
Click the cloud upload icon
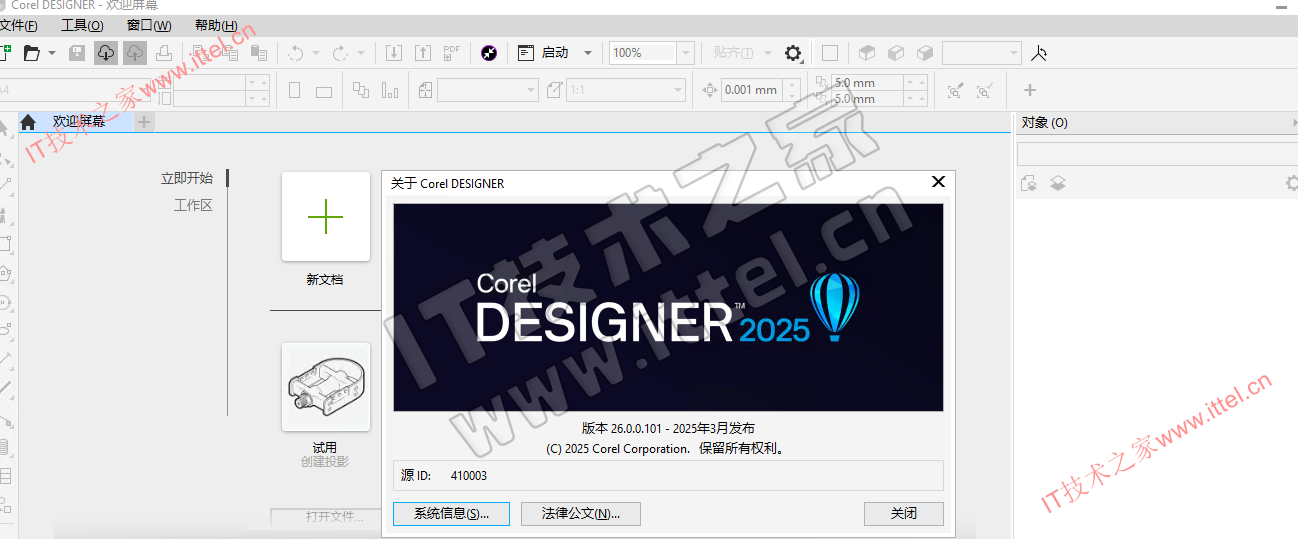[135, 53]
